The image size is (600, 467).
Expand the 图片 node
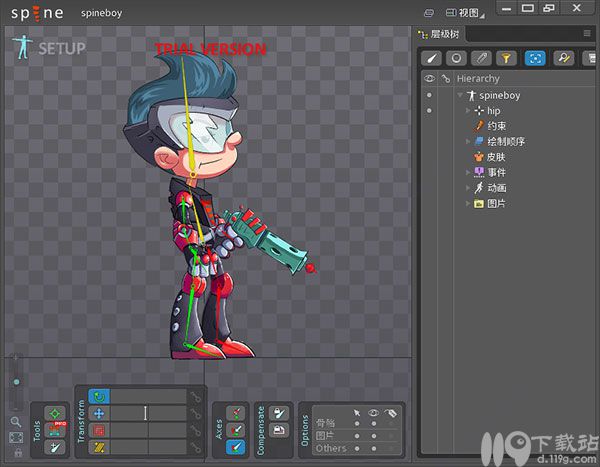click(468, 203)
